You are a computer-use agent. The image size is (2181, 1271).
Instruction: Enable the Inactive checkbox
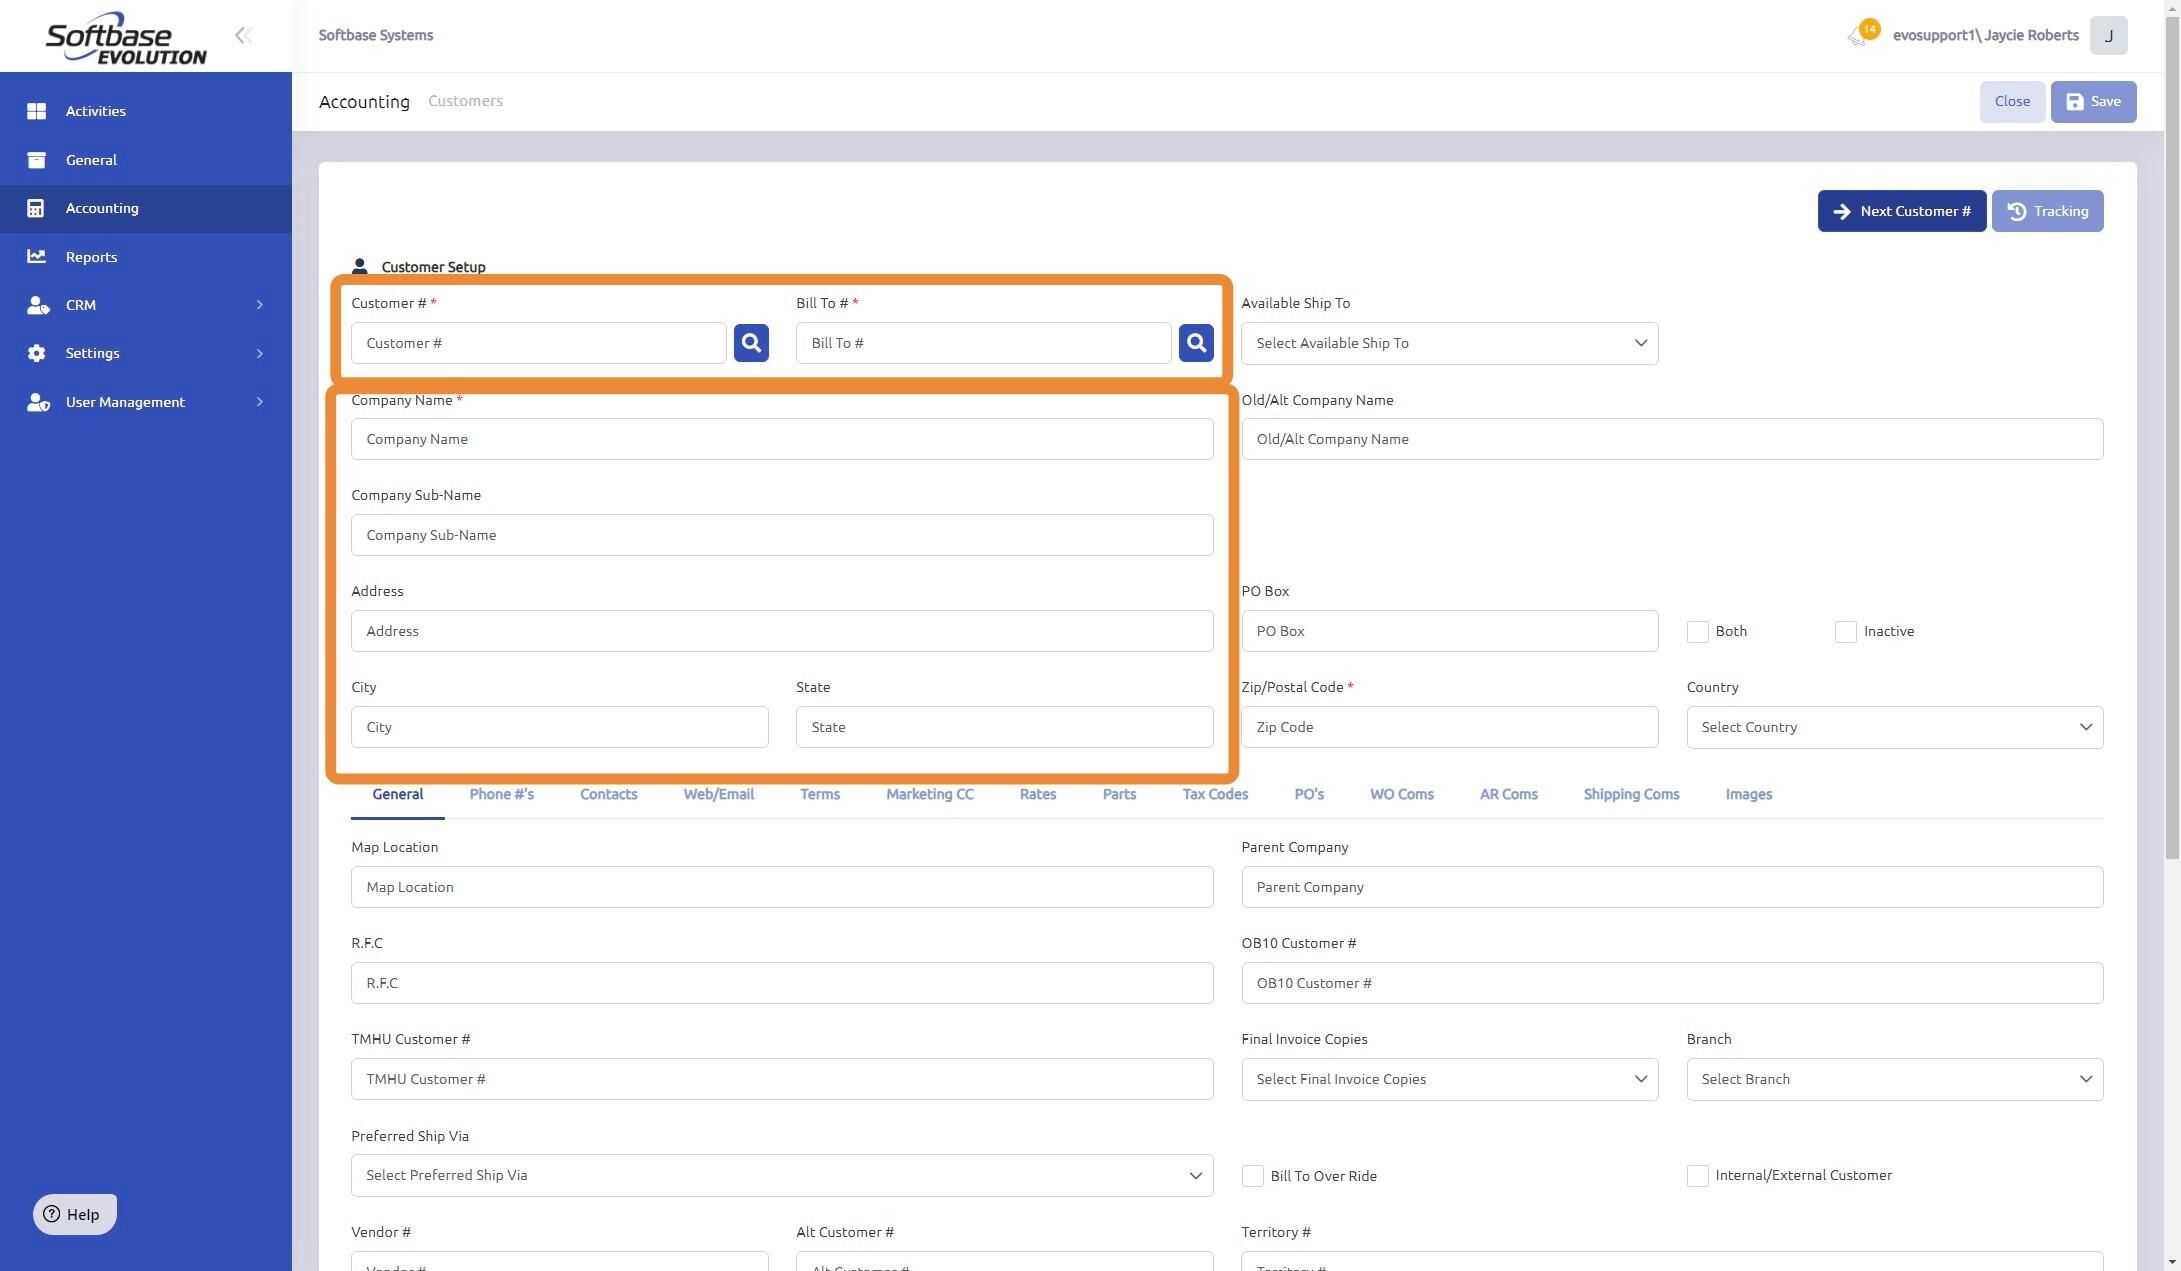(x=1845, y=632)
